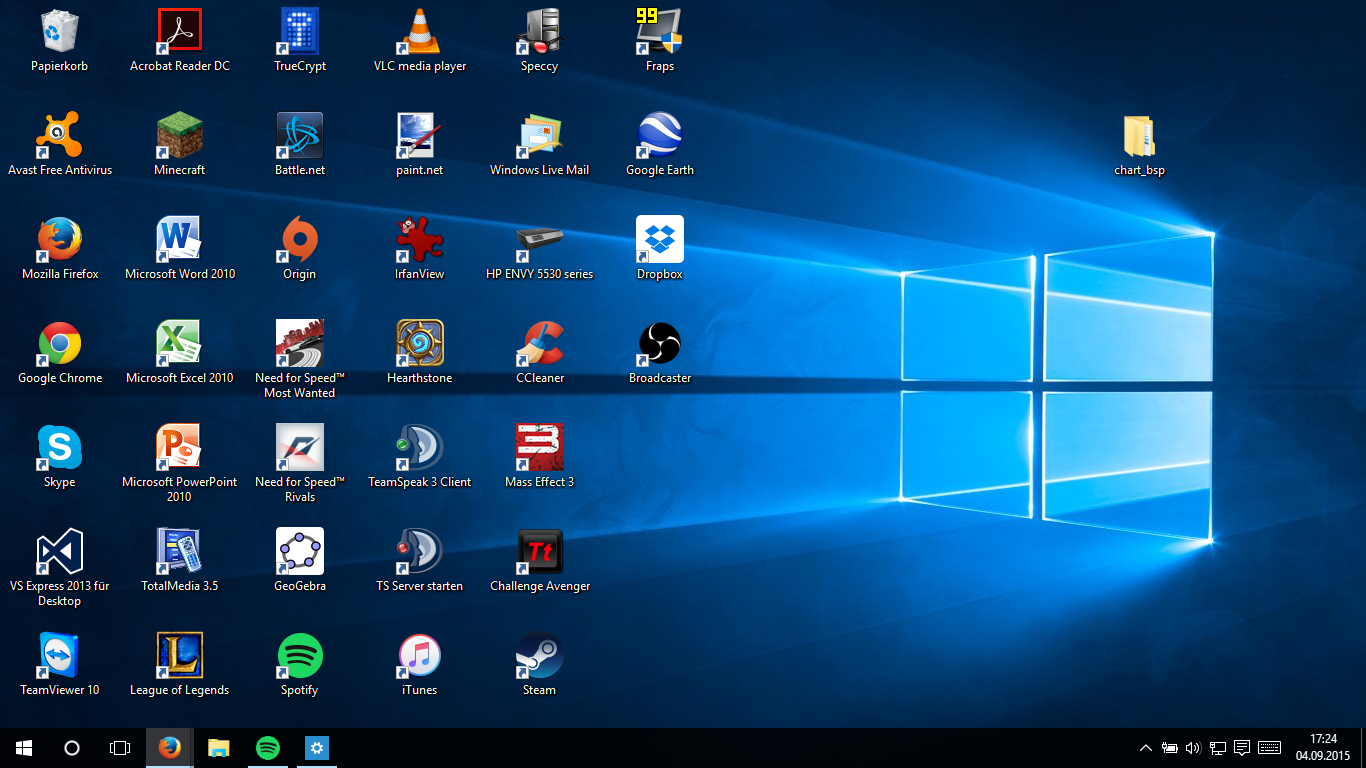Screen dimensions: 1366x768
Task: Open the Windows Start menu
Action: (24, 748)
